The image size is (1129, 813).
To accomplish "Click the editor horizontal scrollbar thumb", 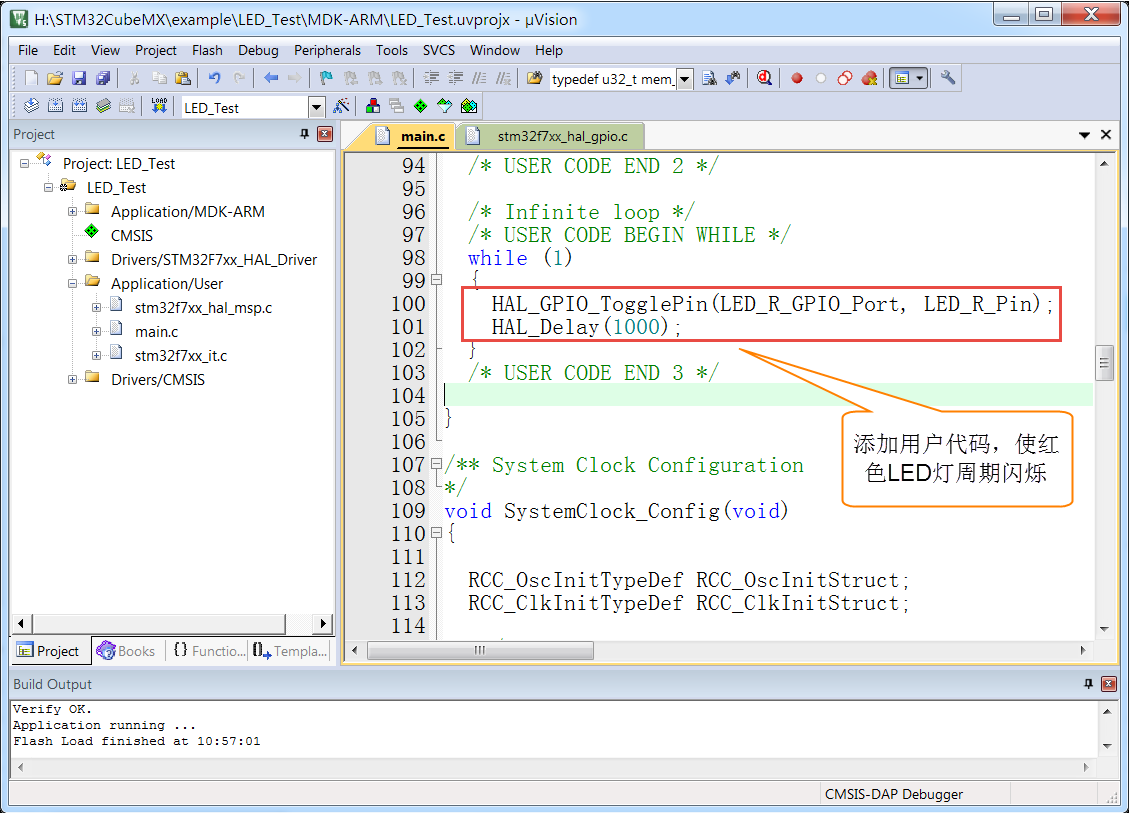I will [x=480, y=650].
